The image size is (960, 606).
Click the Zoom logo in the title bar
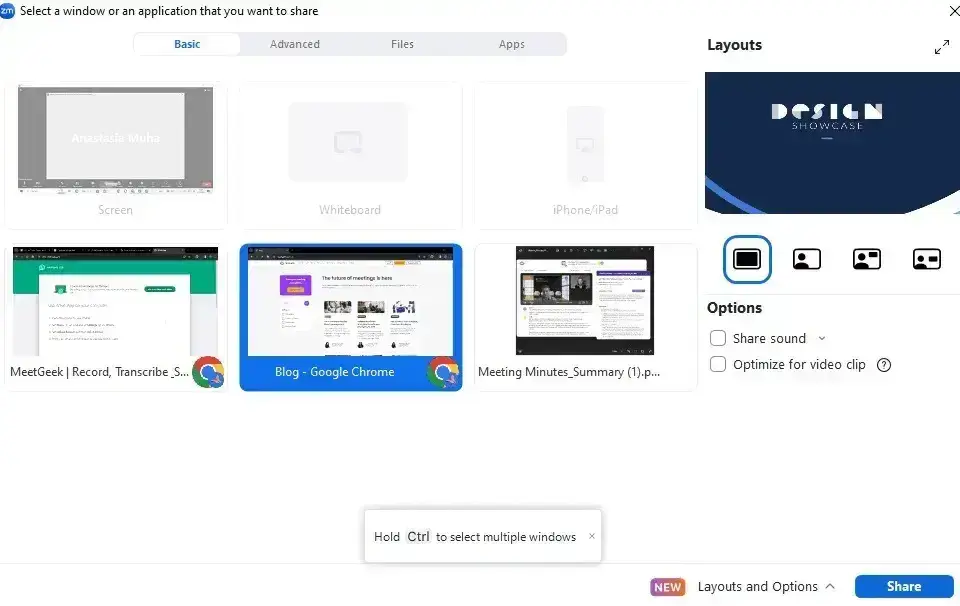pyautogui.click(x=7, y=11)
